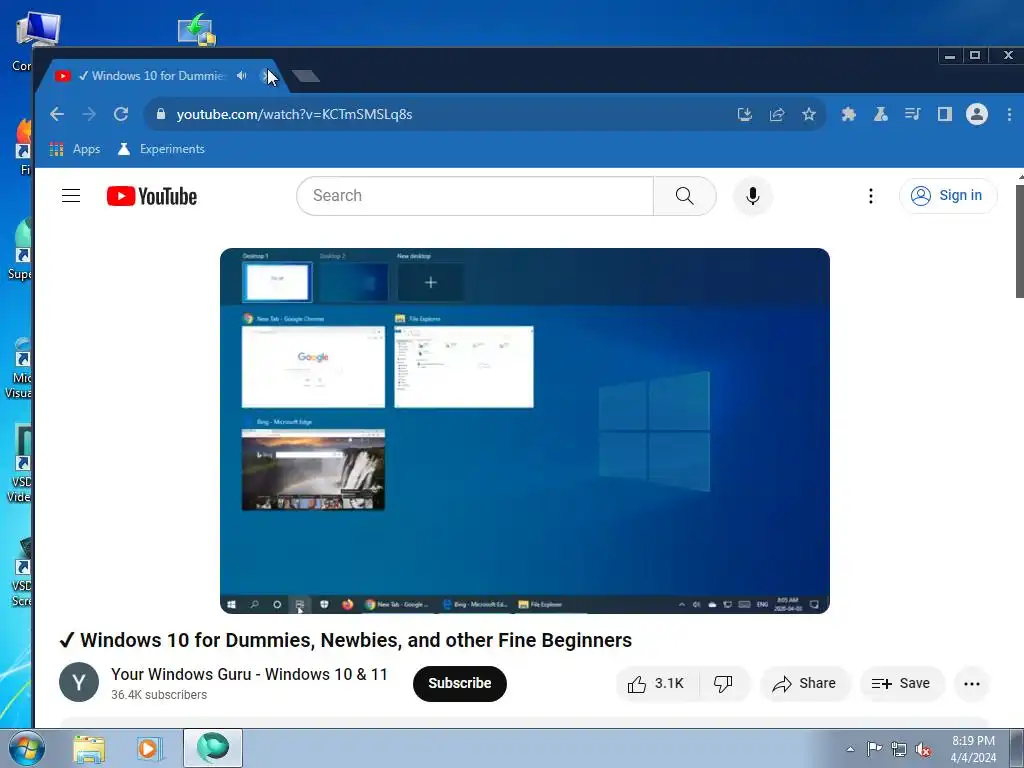Click the share page icon in address bar
The width and height of the screenshot is (1024, 768).
pyautogui.click(x=776, y=114)
